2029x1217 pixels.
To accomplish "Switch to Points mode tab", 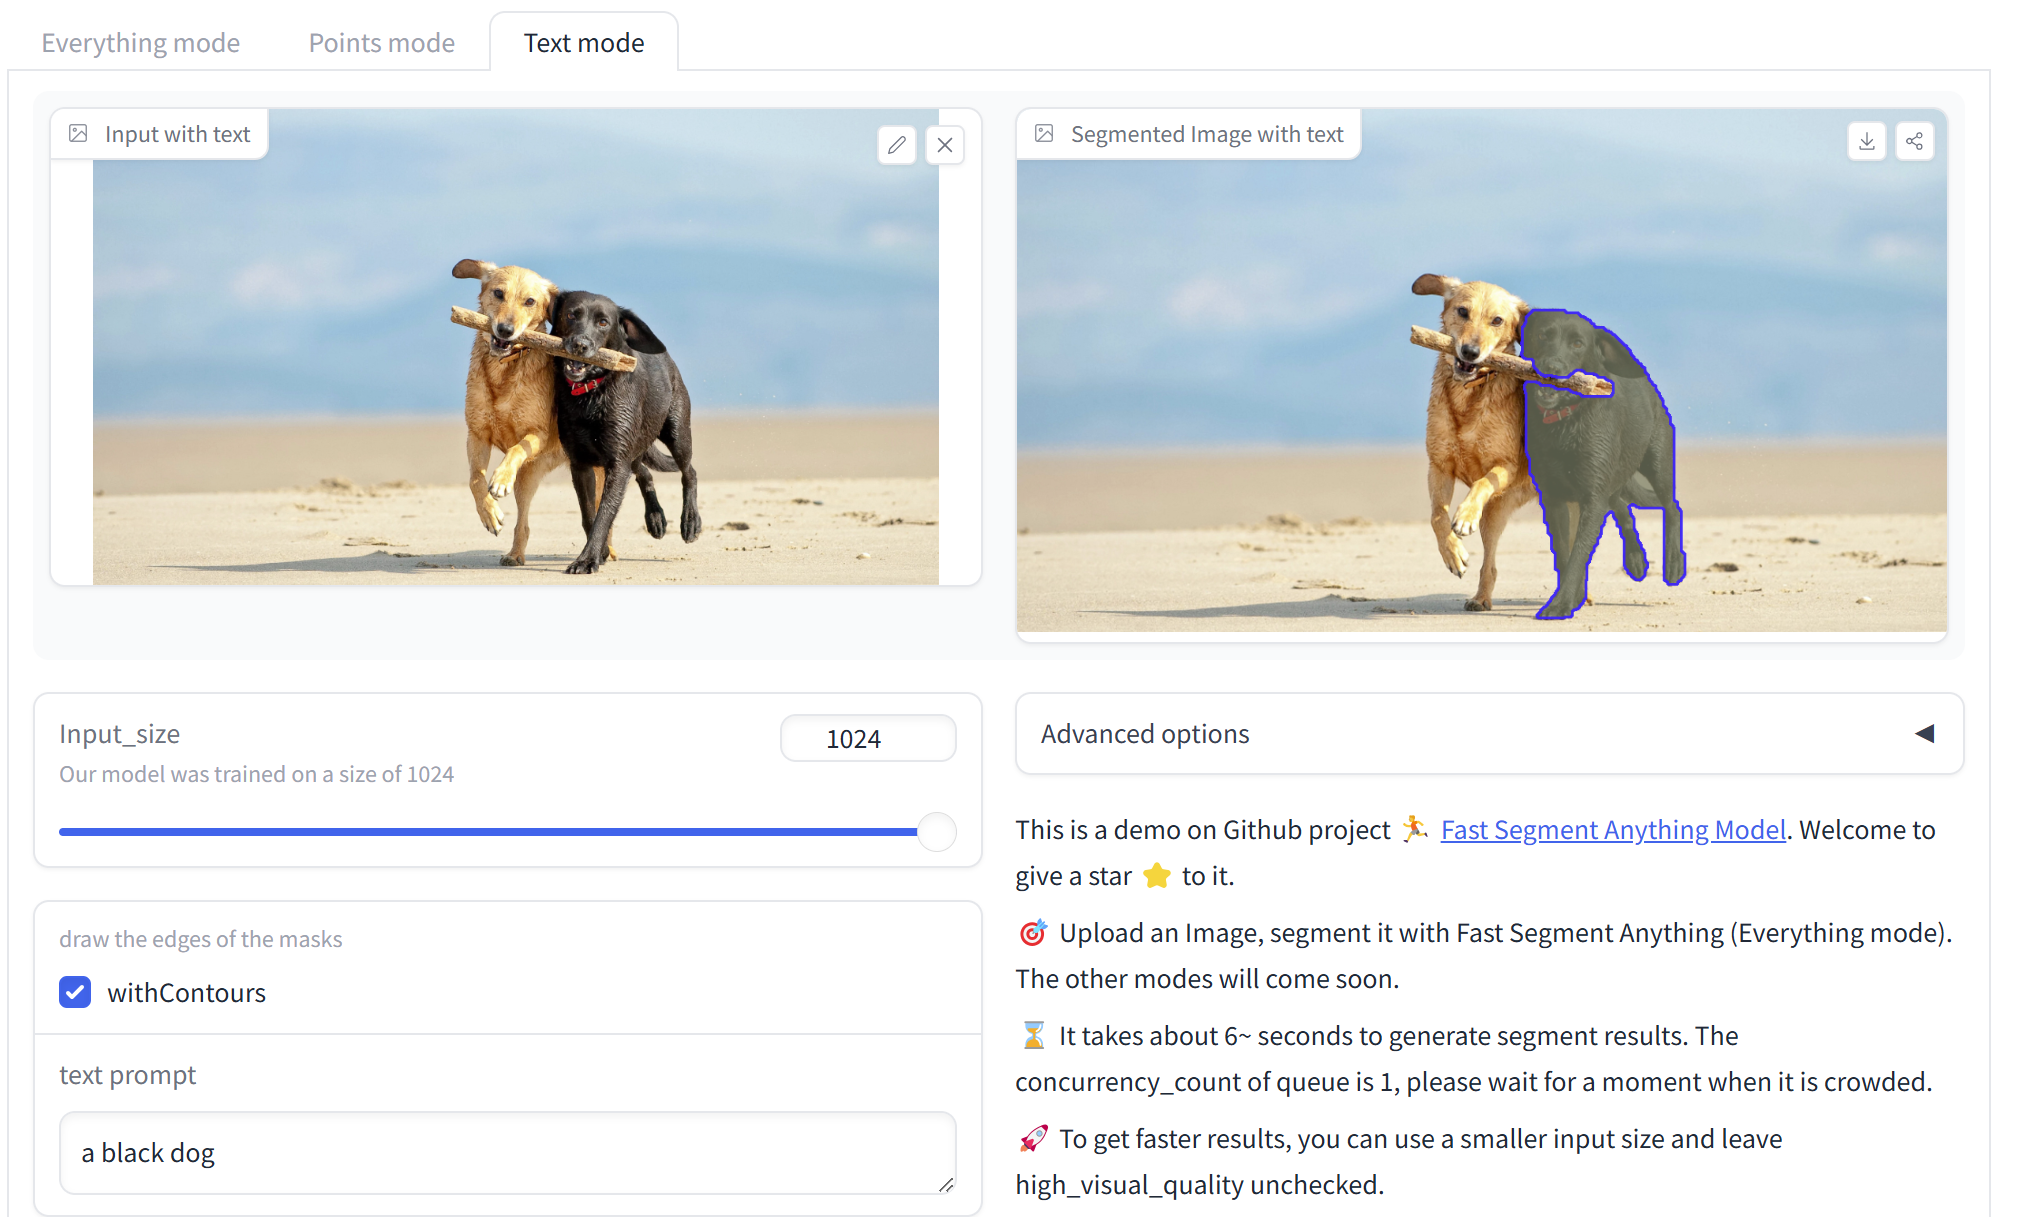I will [x=381, y=43].
